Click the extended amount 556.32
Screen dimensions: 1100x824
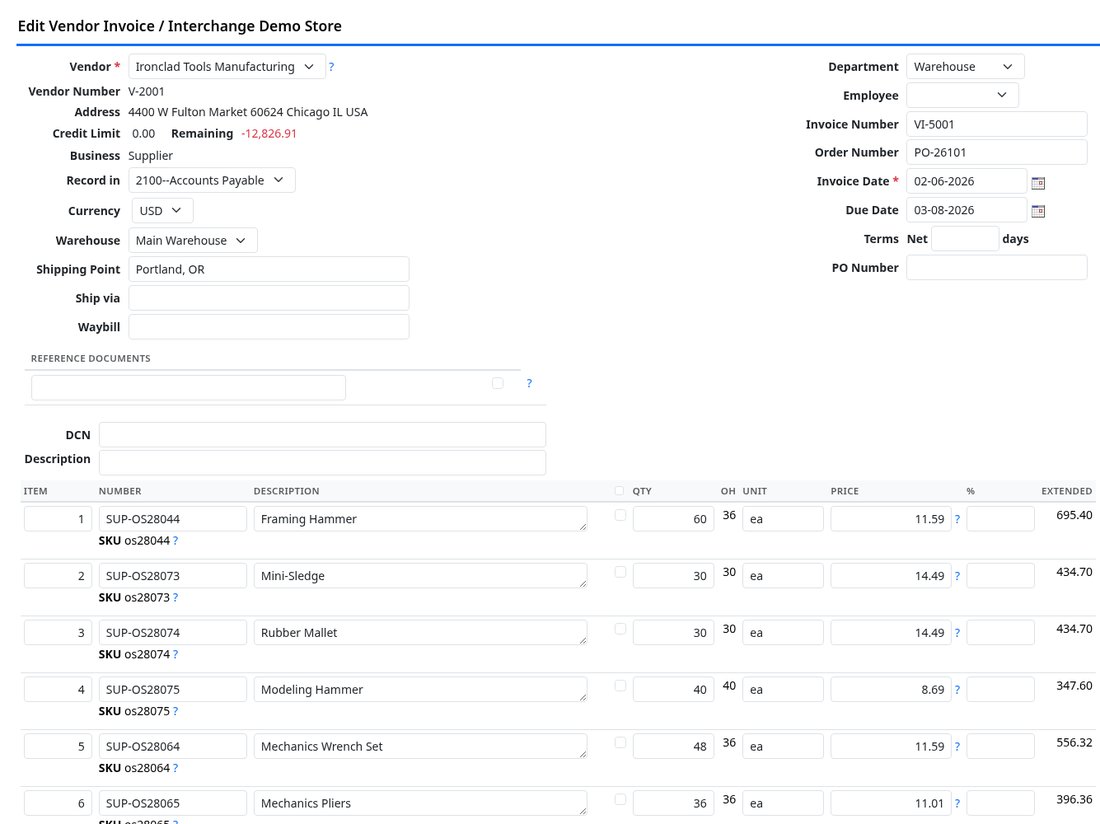[1074, 742]
